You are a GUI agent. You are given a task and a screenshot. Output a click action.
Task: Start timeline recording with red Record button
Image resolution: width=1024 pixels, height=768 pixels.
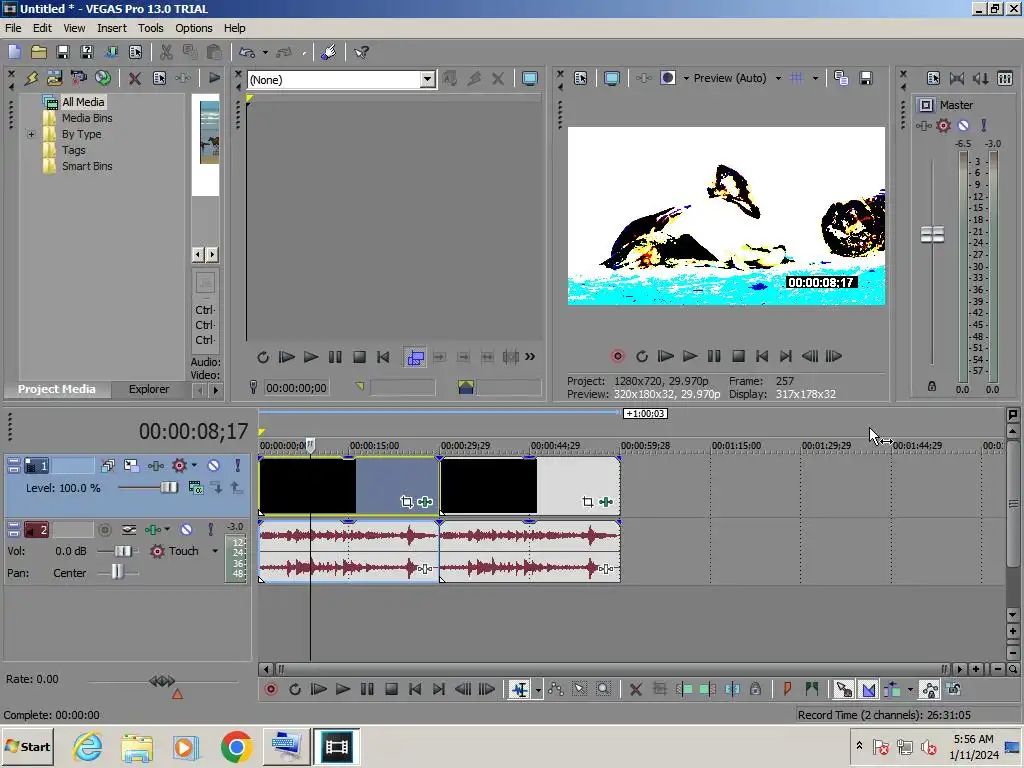click(x=270, y=689)
